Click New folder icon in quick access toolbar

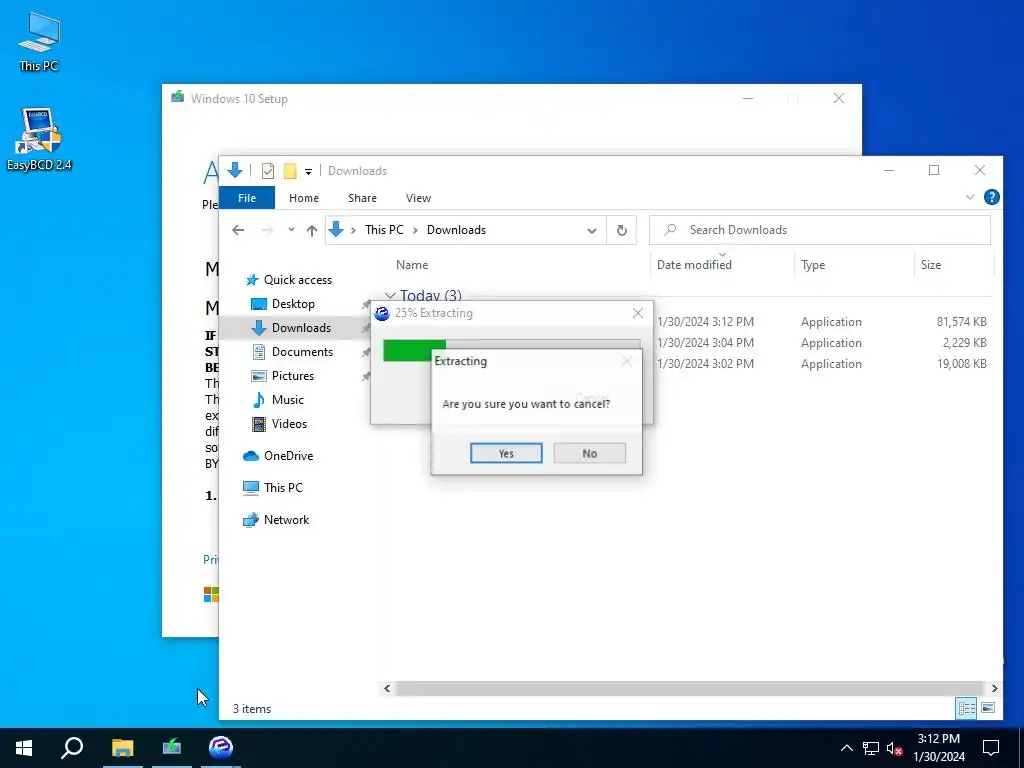pos(290,171)
